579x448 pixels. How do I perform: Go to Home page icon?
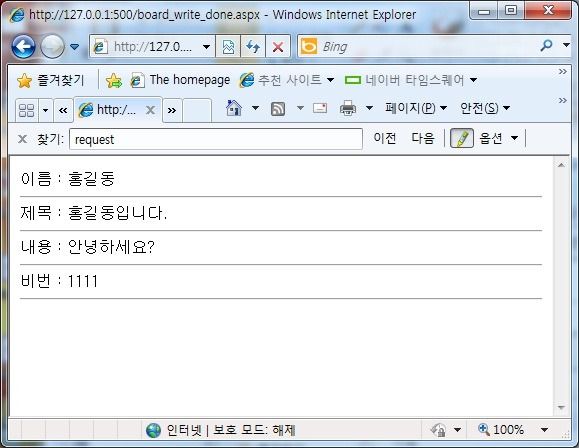[233, 108]
